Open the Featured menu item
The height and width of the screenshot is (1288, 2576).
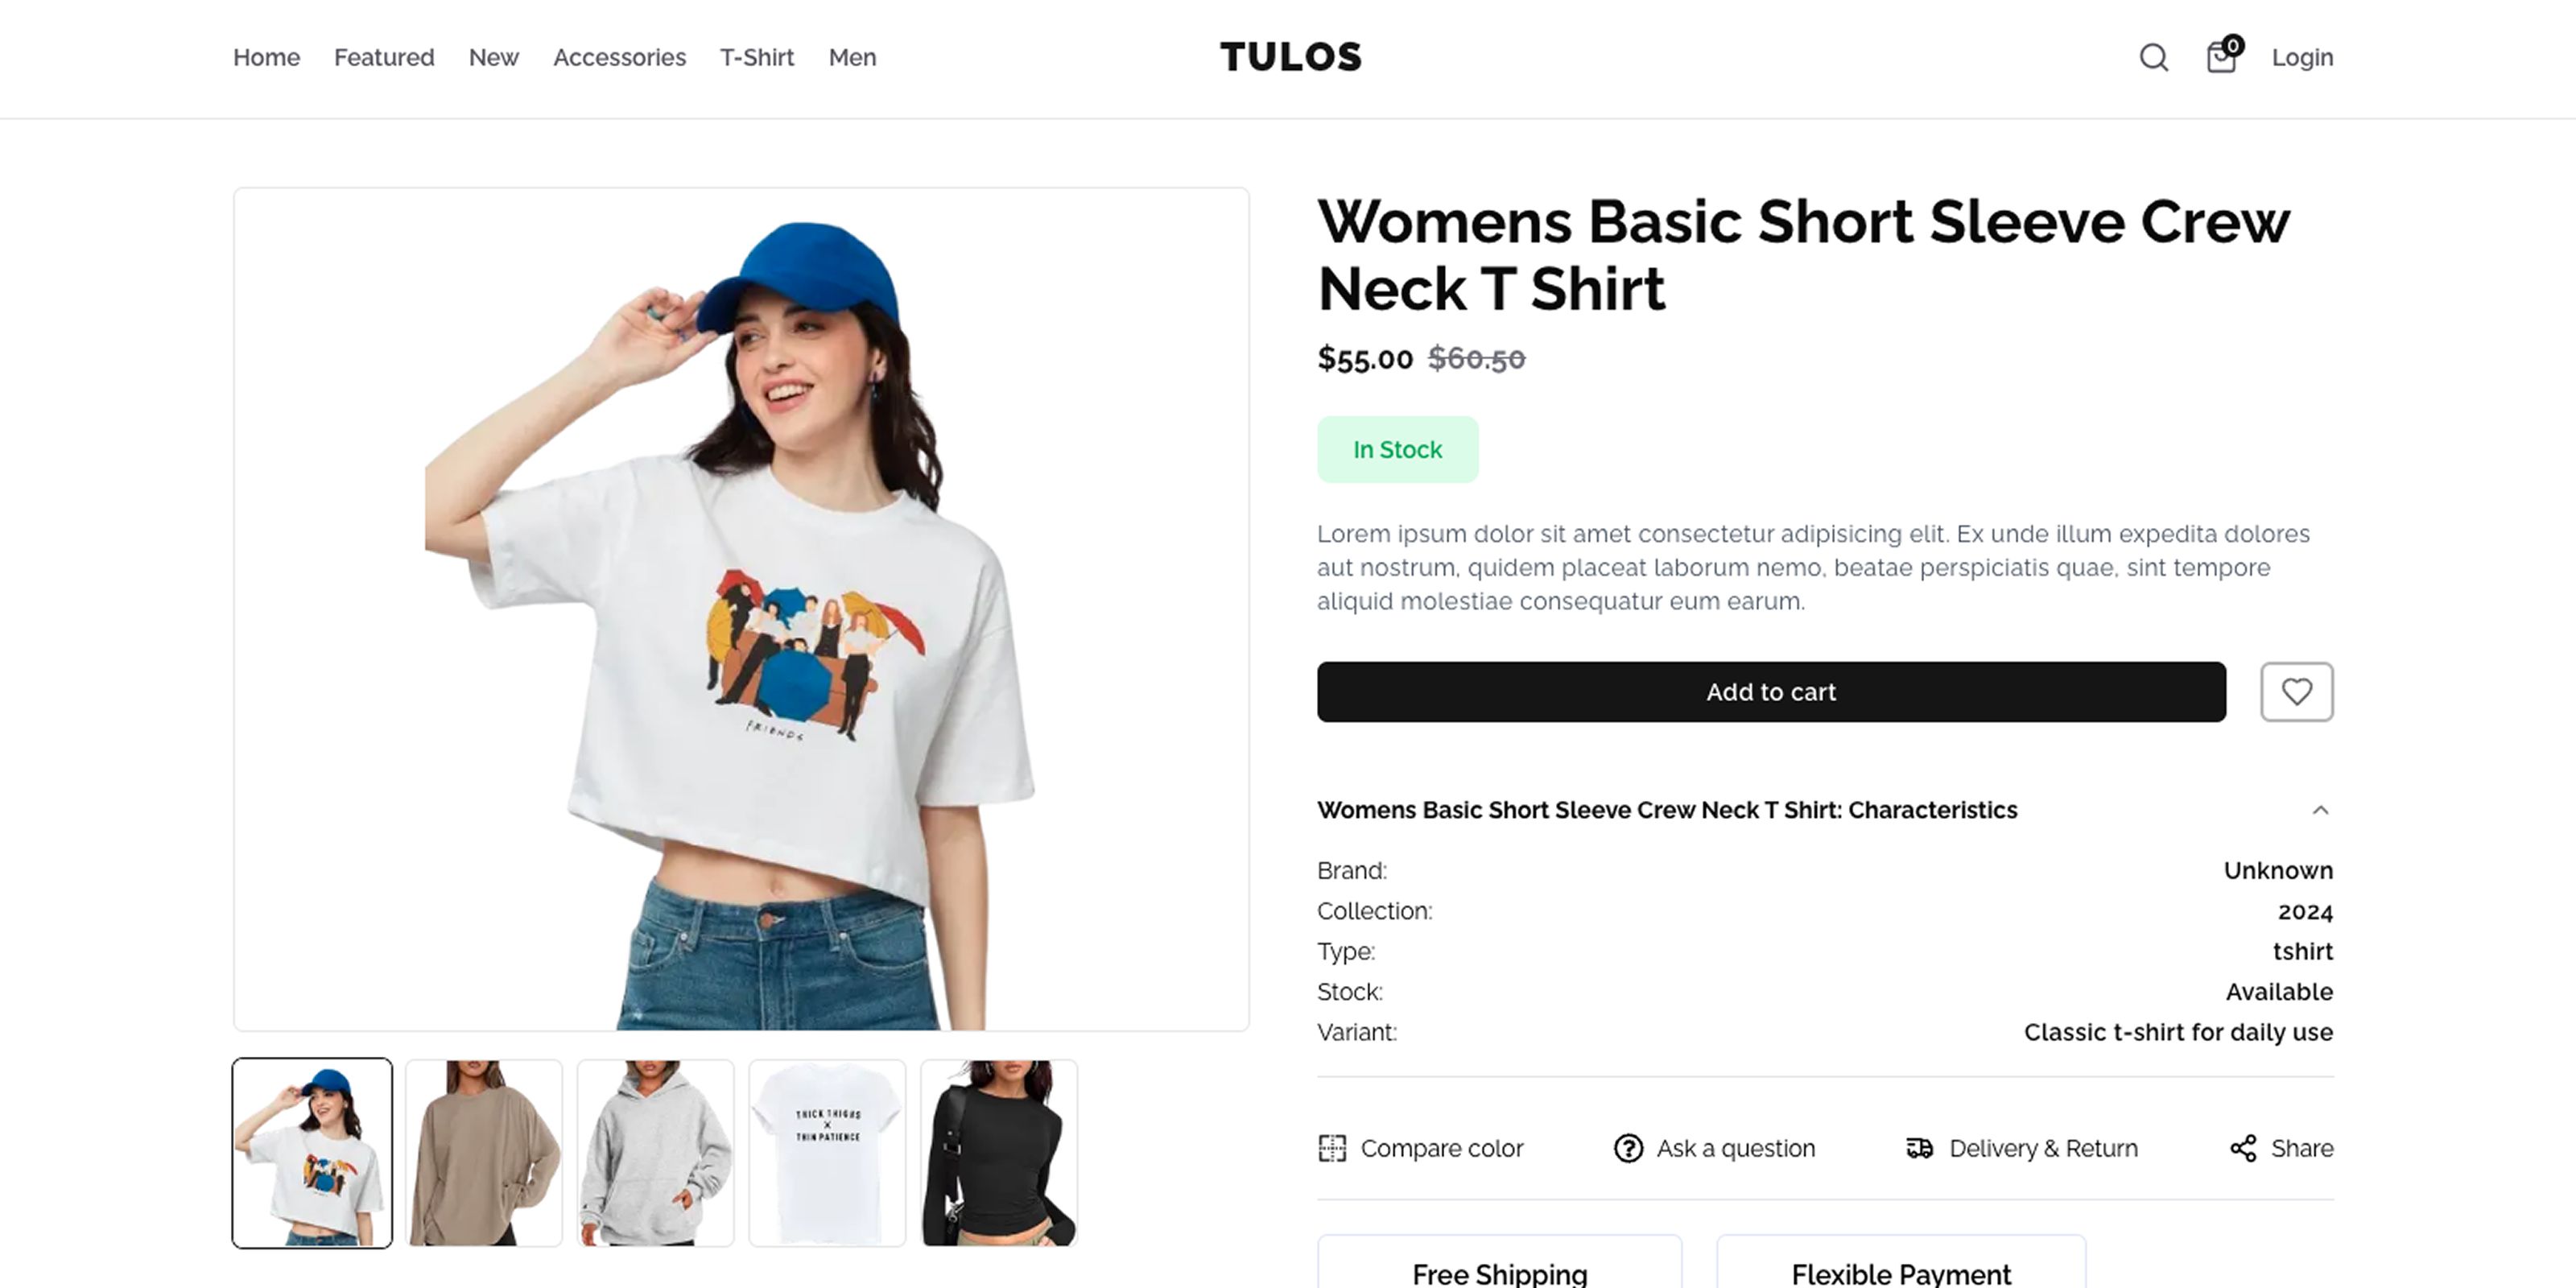(384, 58)
